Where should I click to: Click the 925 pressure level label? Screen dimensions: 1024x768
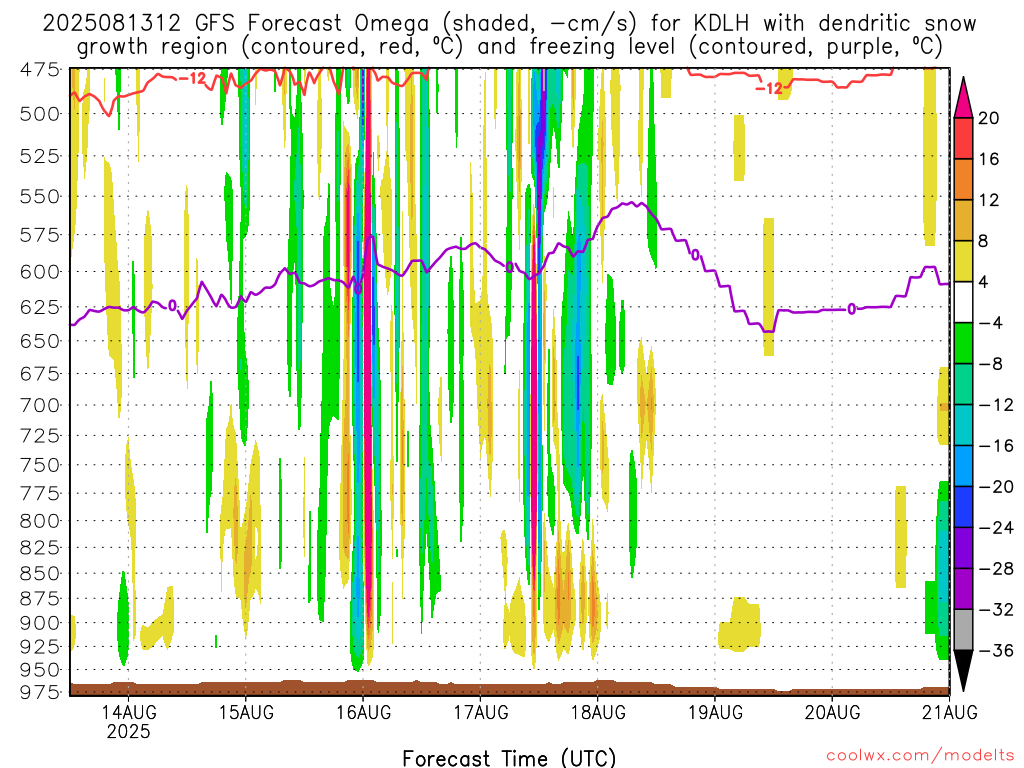40,647
